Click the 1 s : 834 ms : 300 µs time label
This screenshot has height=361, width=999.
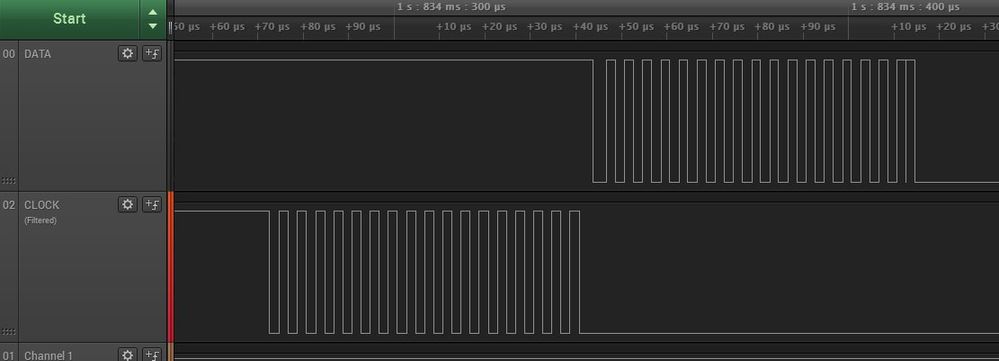[x=451, y=7]
